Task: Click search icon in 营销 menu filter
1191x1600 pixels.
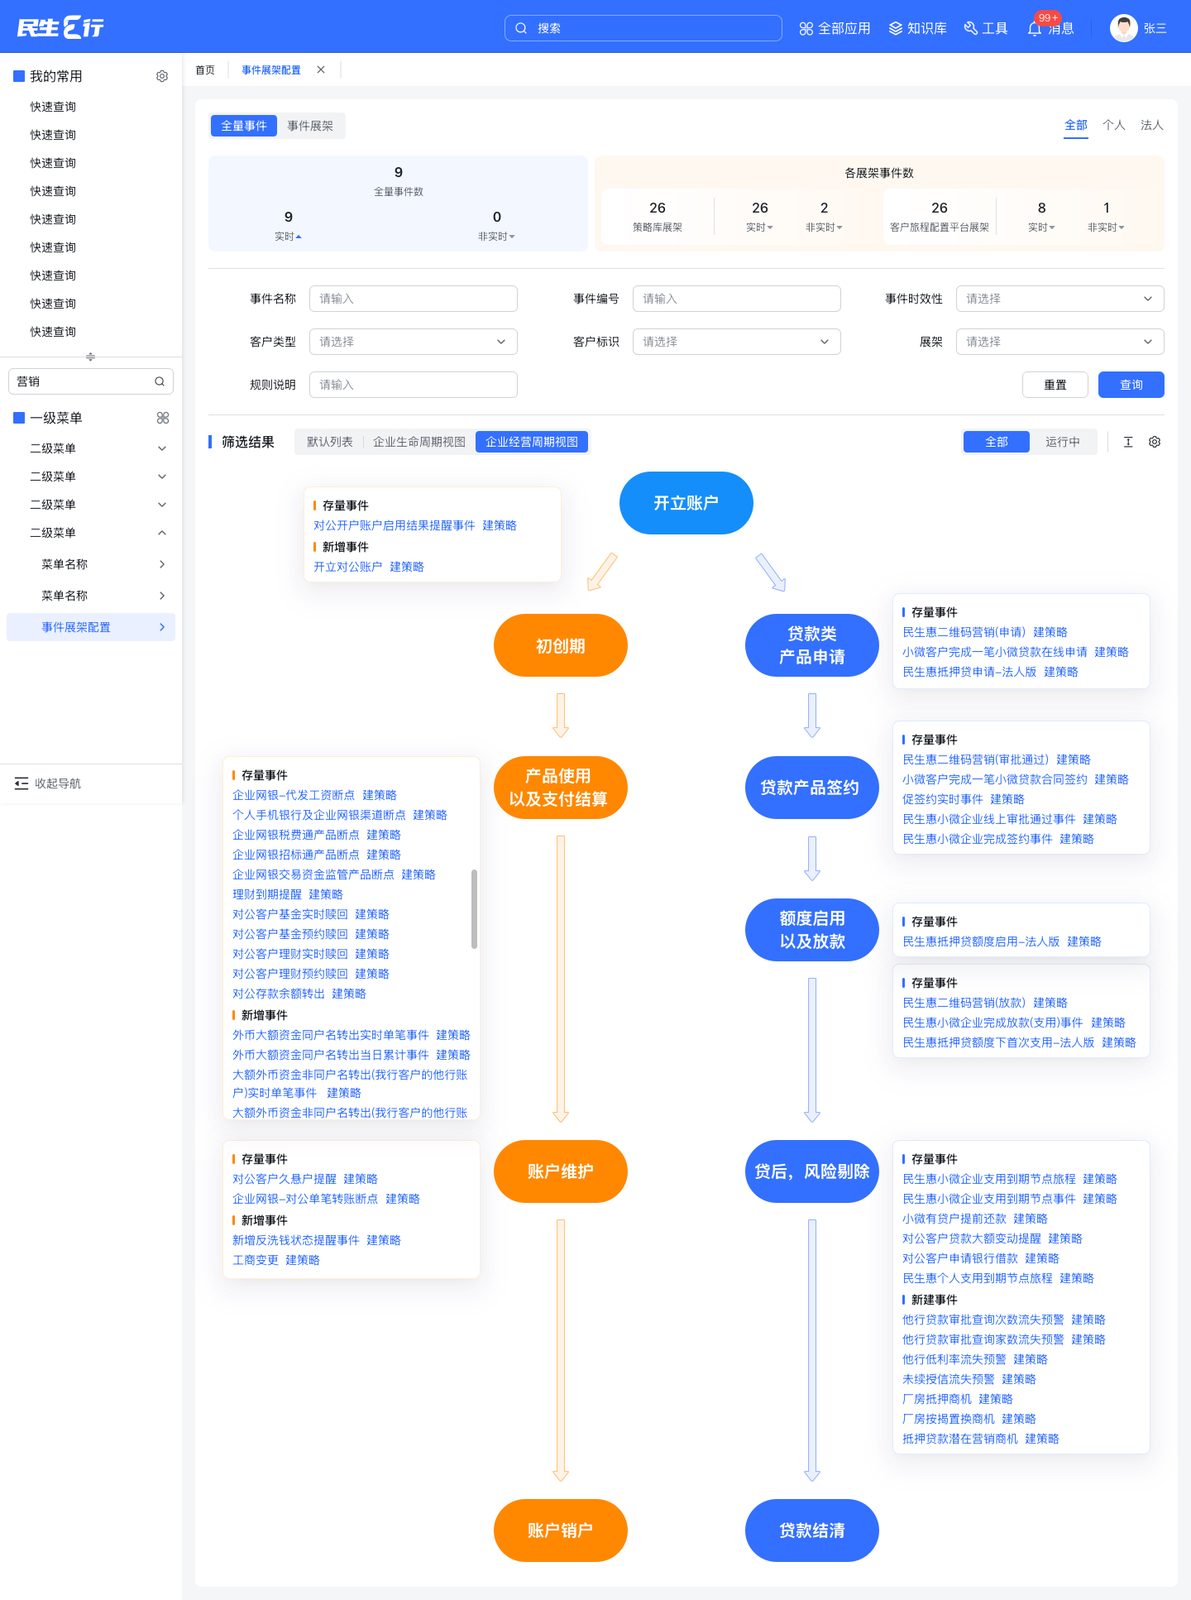Action: pos(159,381)
